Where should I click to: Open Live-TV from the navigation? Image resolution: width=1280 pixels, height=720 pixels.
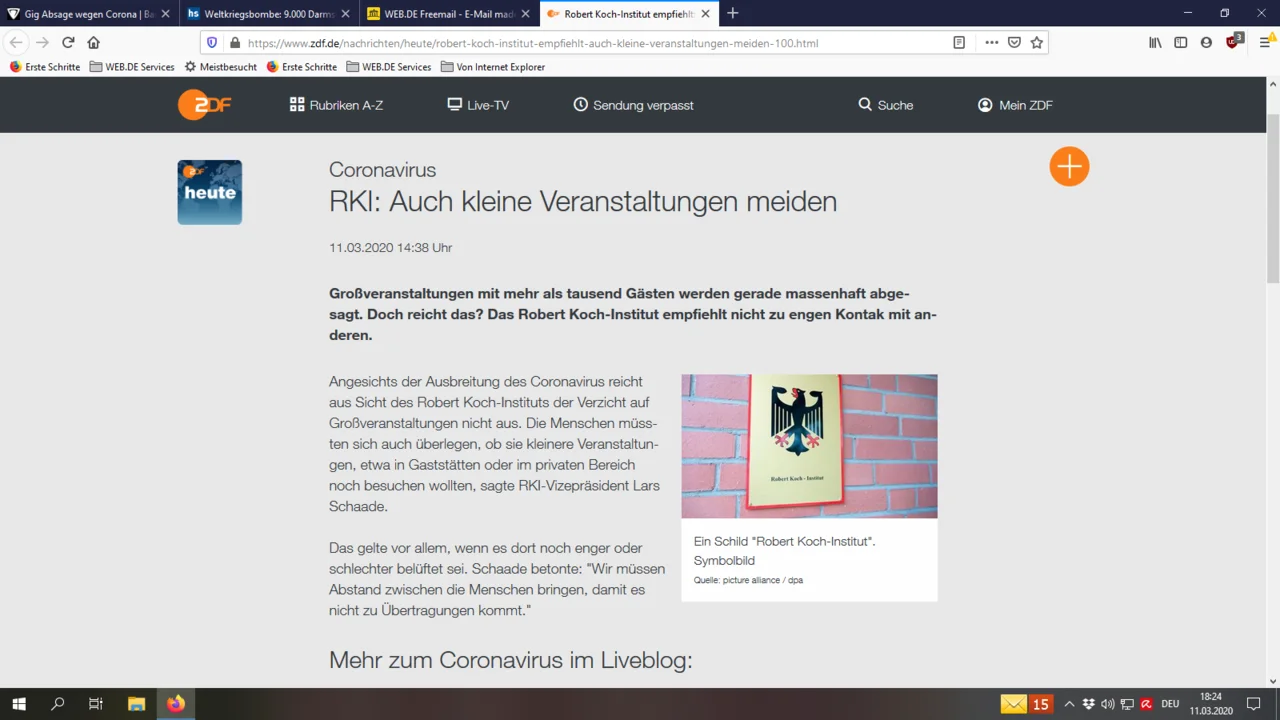(x=478, y=105)
